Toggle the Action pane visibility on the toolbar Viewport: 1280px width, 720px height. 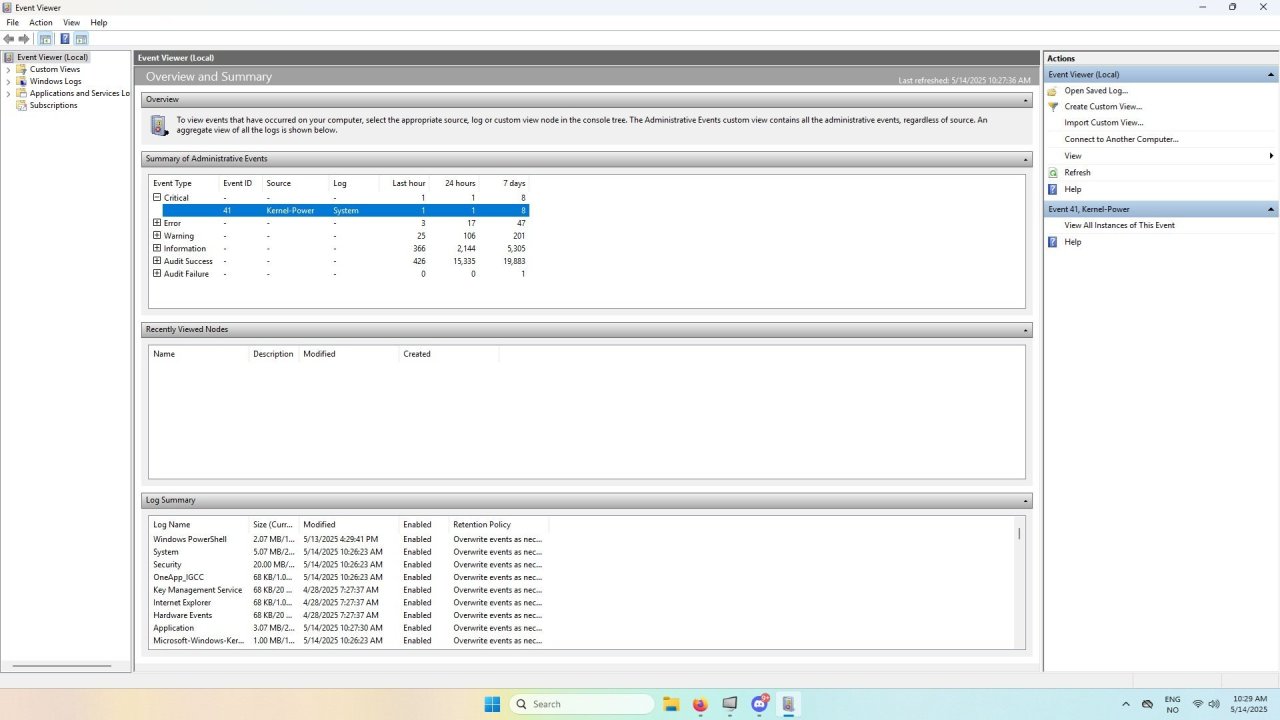pyautogui.click(x=81, y=38)
